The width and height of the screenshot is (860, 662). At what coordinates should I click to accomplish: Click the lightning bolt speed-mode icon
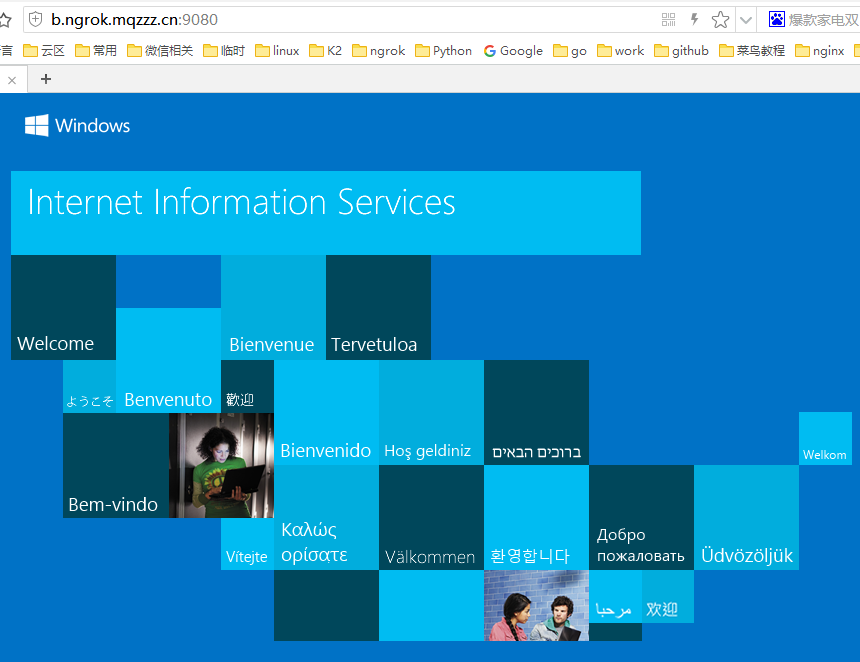tap(694, 20)
